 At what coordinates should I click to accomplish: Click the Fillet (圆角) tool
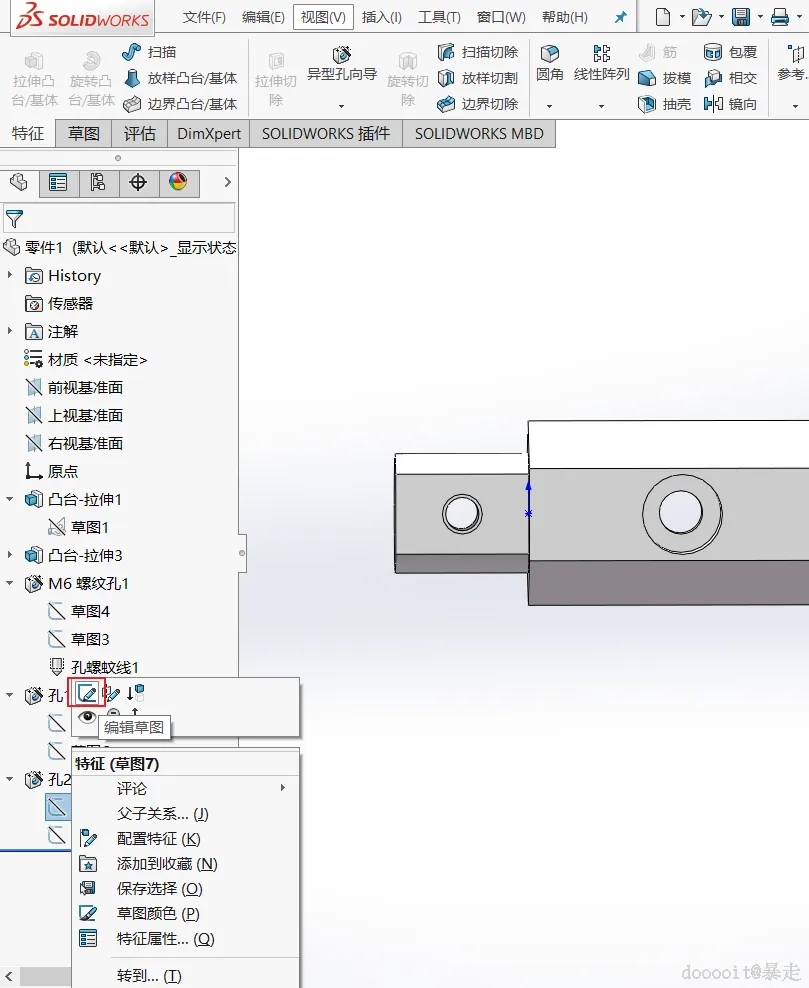point(549,64)
